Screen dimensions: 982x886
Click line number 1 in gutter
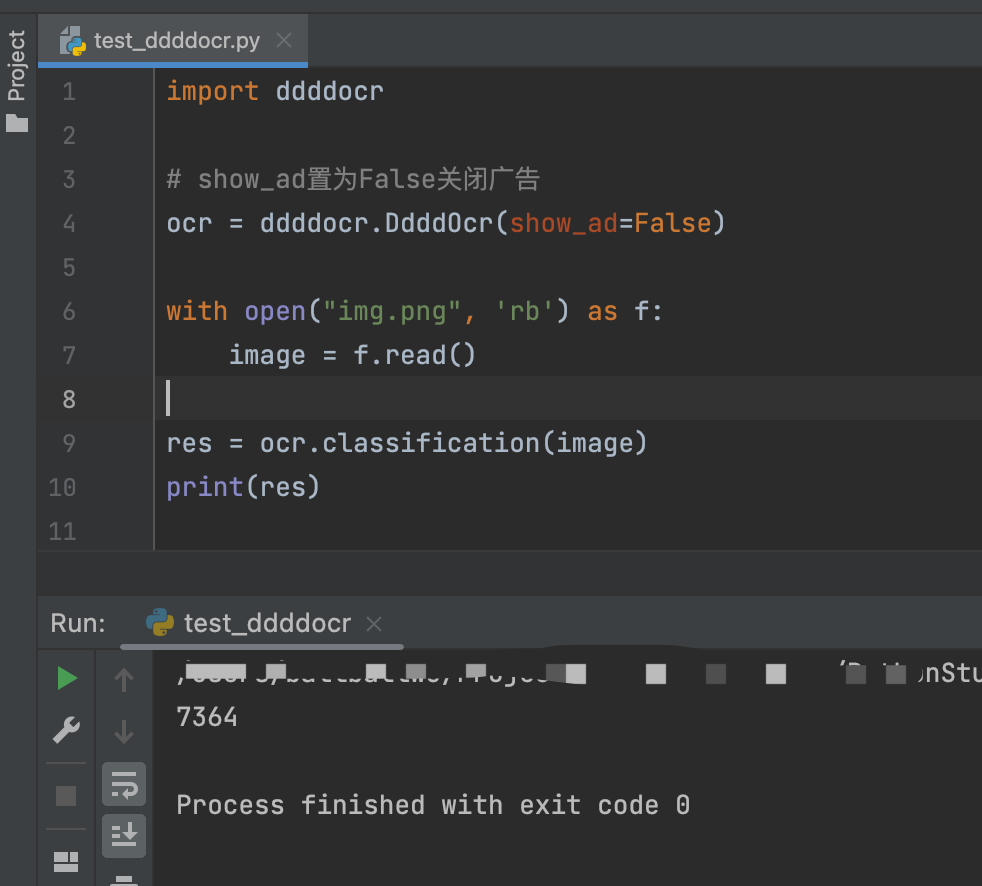pos(69,92)
